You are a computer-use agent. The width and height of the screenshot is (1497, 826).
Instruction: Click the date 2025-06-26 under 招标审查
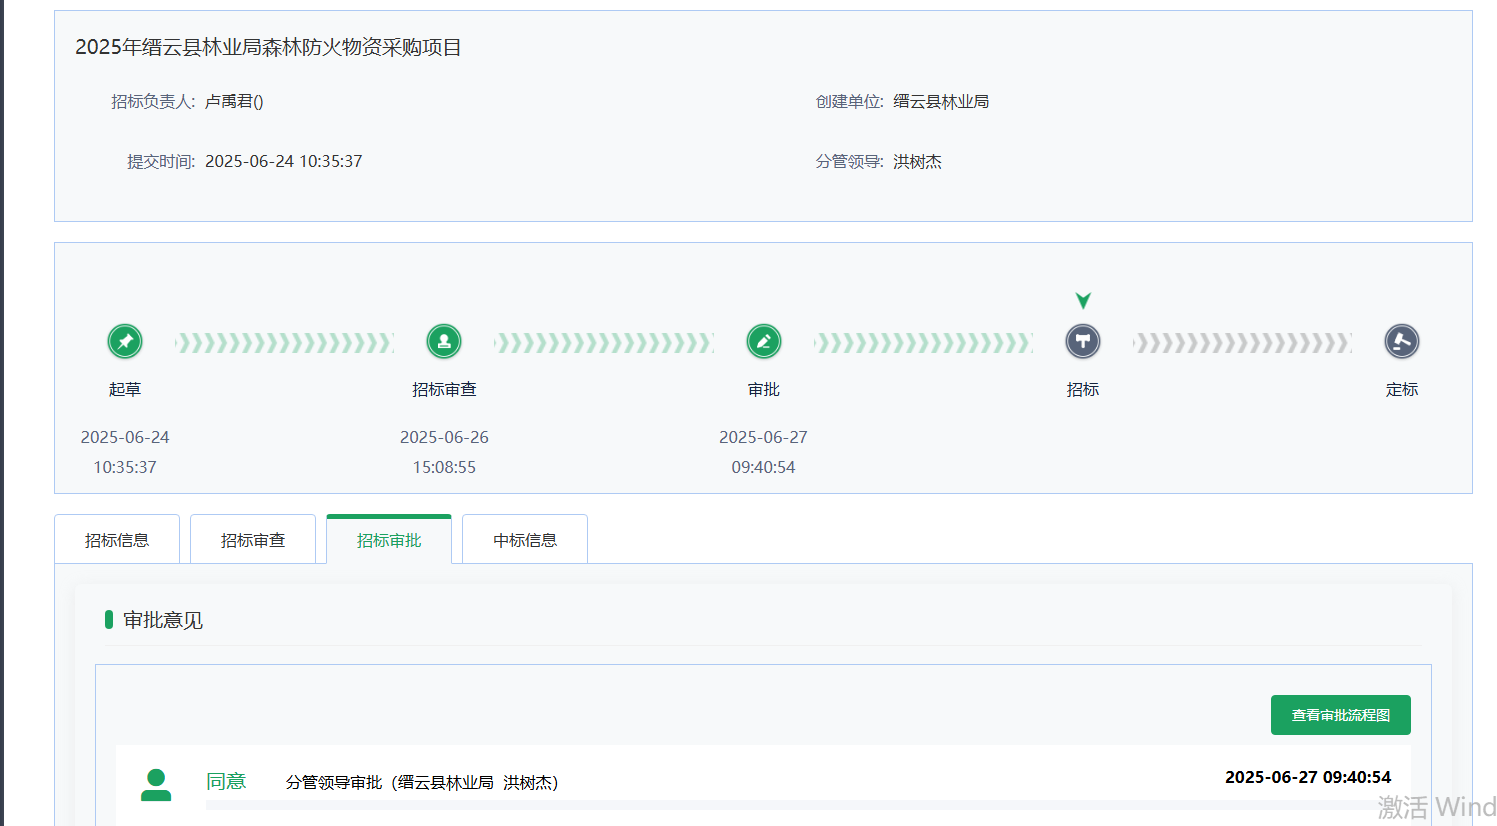pos(444,437)
